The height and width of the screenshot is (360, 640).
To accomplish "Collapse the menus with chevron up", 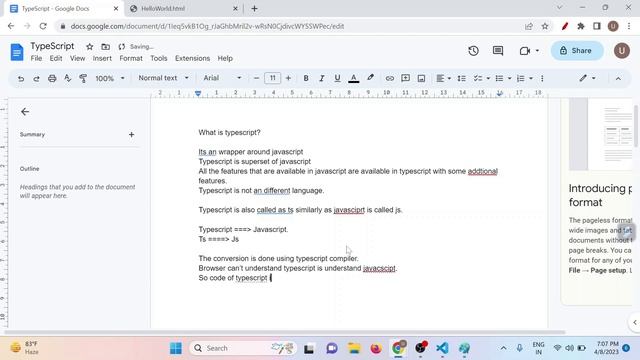I will pos(618,78).
